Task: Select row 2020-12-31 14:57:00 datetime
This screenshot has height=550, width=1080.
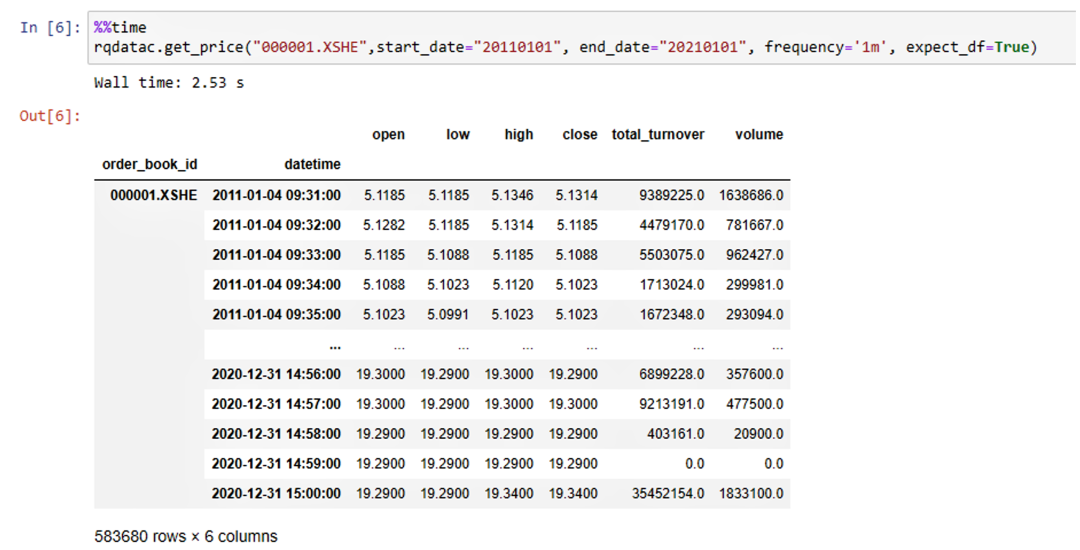Action: click(x=276, y=404)
